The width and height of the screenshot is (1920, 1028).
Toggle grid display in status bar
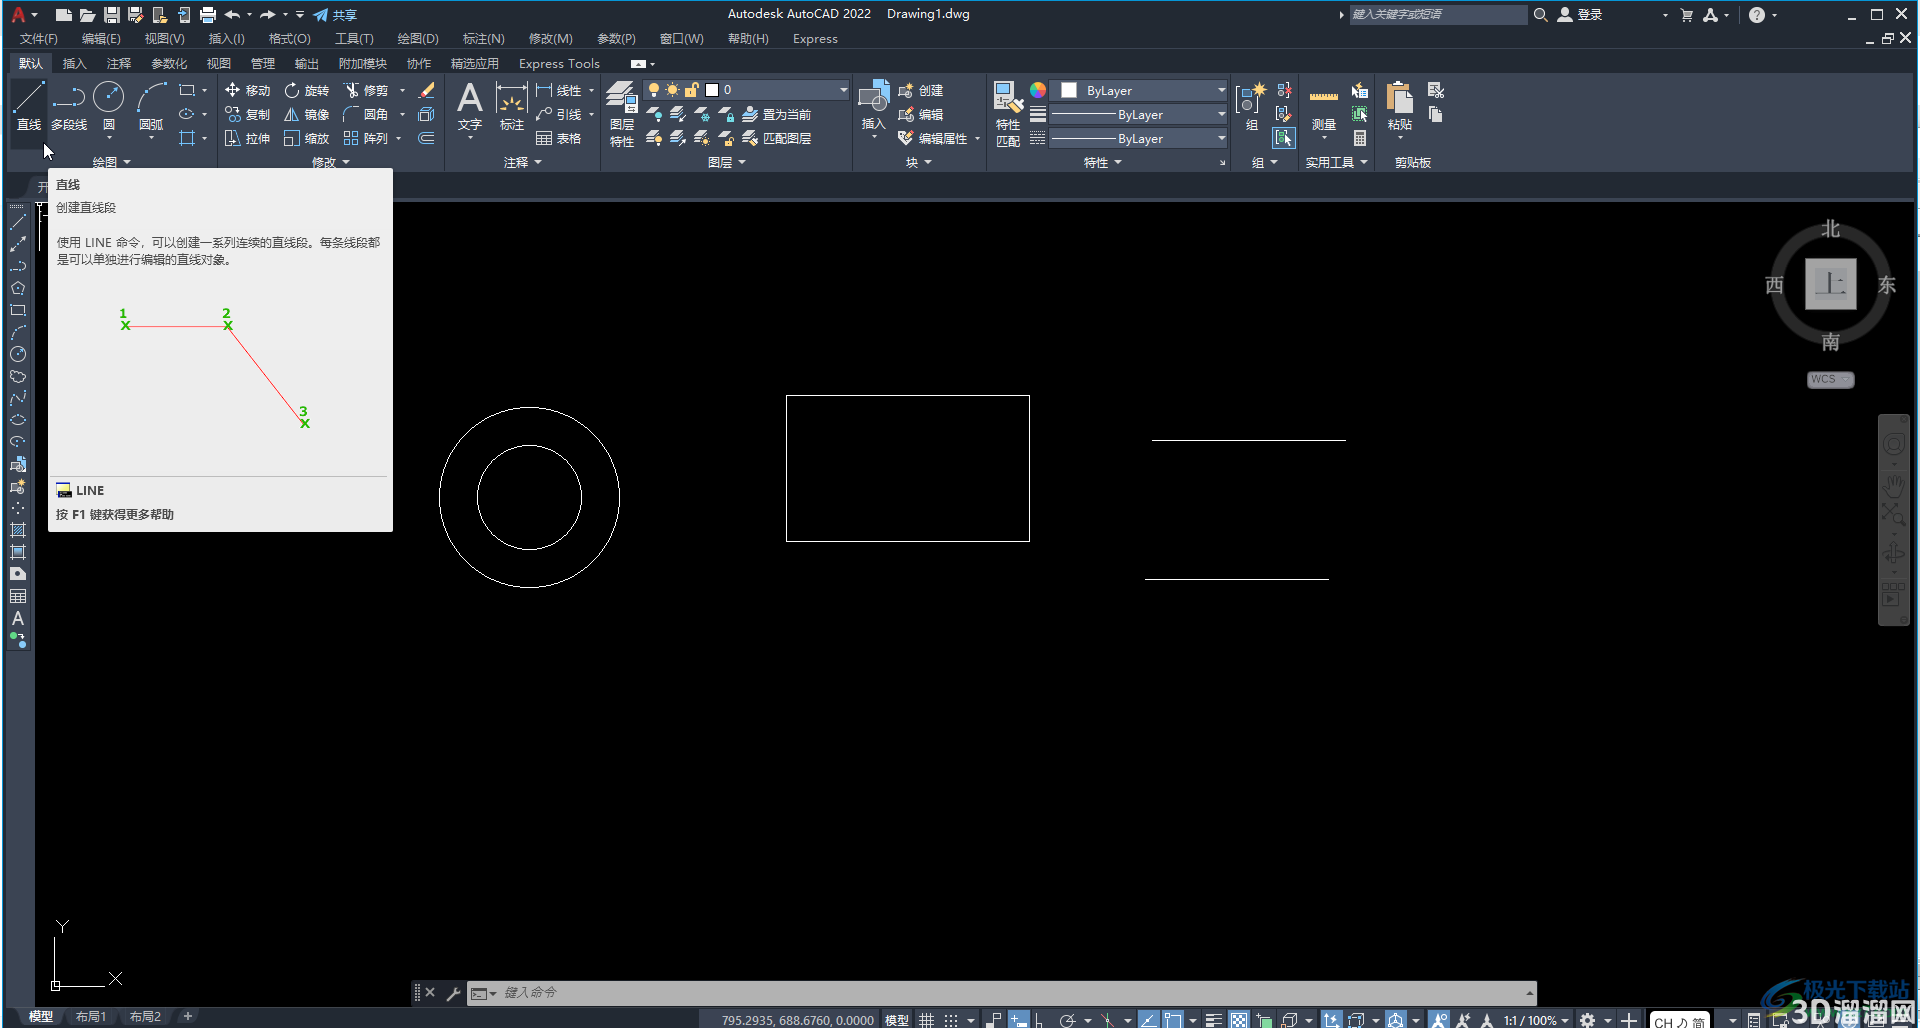pyautogui.click(x=927, y=1020)
